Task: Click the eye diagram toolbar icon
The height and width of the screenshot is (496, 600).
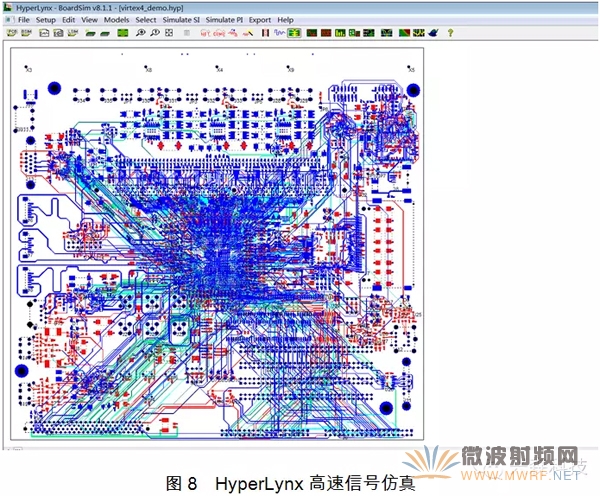Action: tap(386, 33)
